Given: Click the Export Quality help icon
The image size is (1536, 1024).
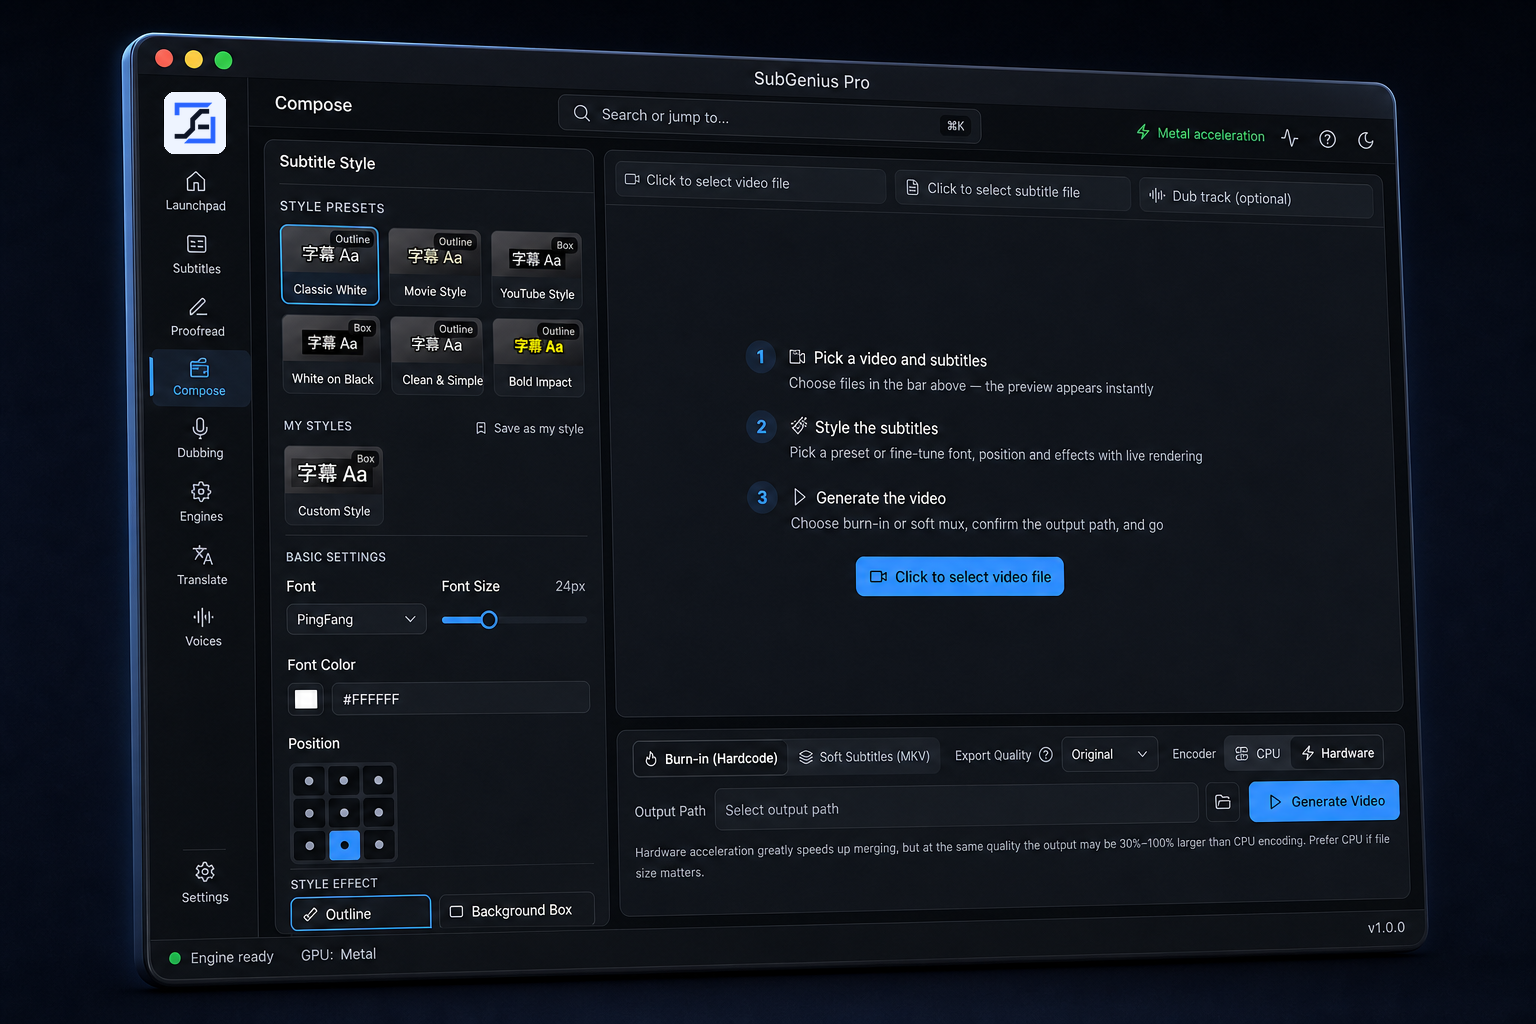Looking at the screenshot, I should tap(1046, 755).
